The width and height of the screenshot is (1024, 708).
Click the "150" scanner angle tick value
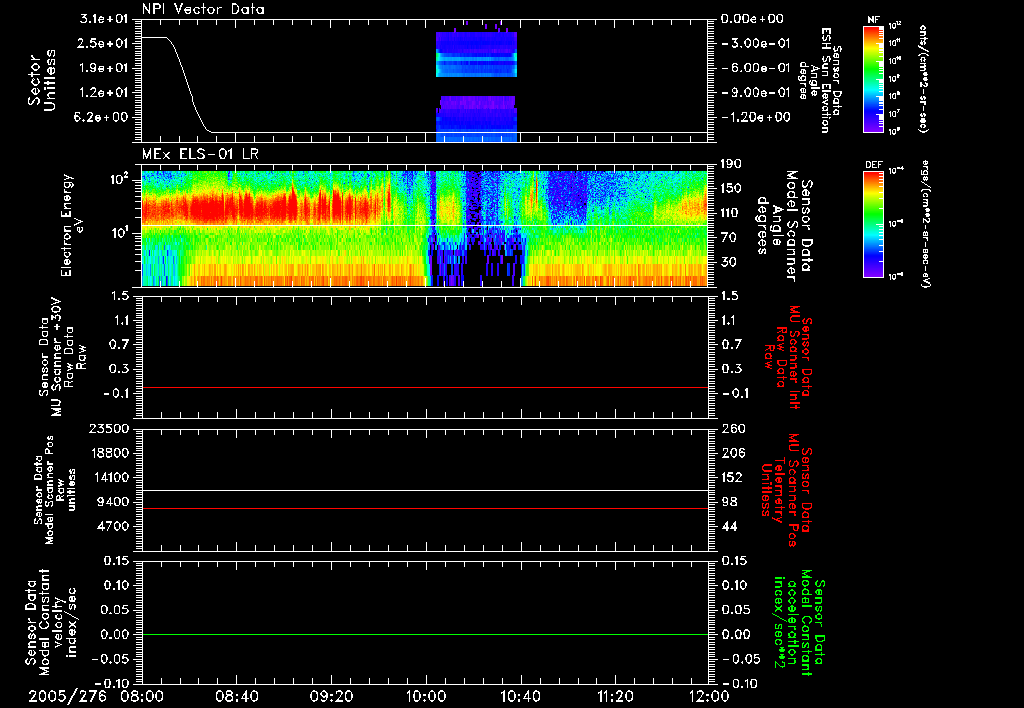pyautogui.click(x=731, y=188)
